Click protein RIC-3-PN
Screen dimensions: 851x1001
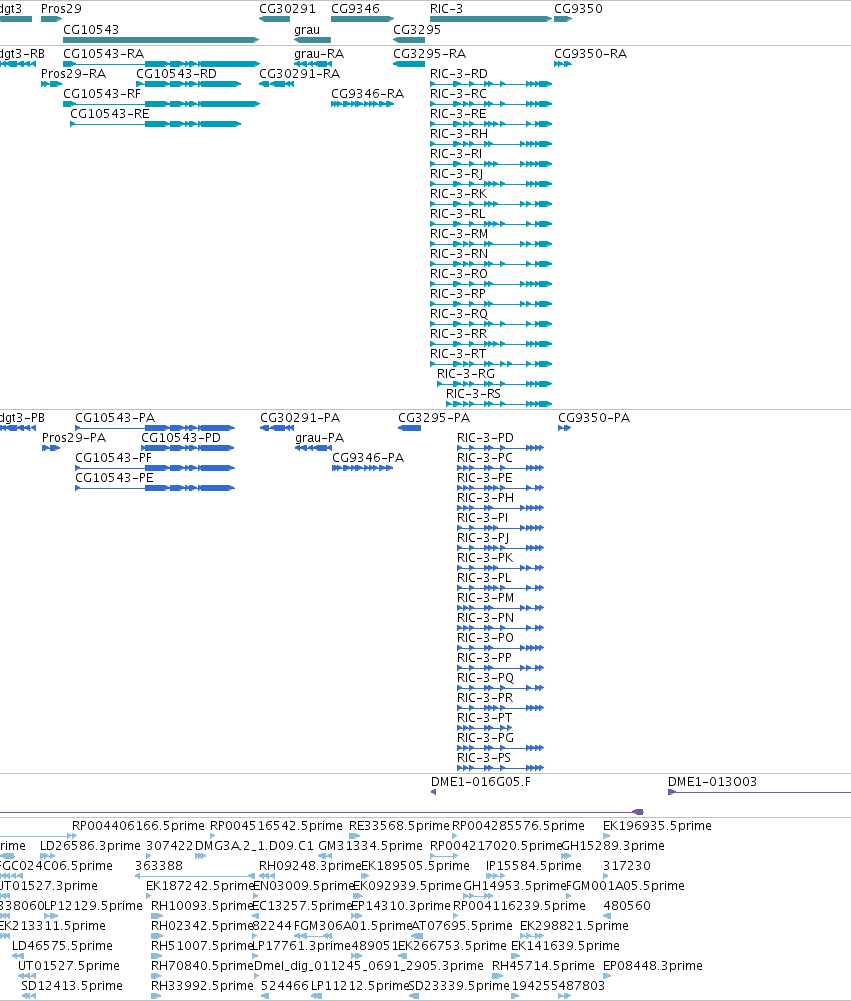coord(485,618)
